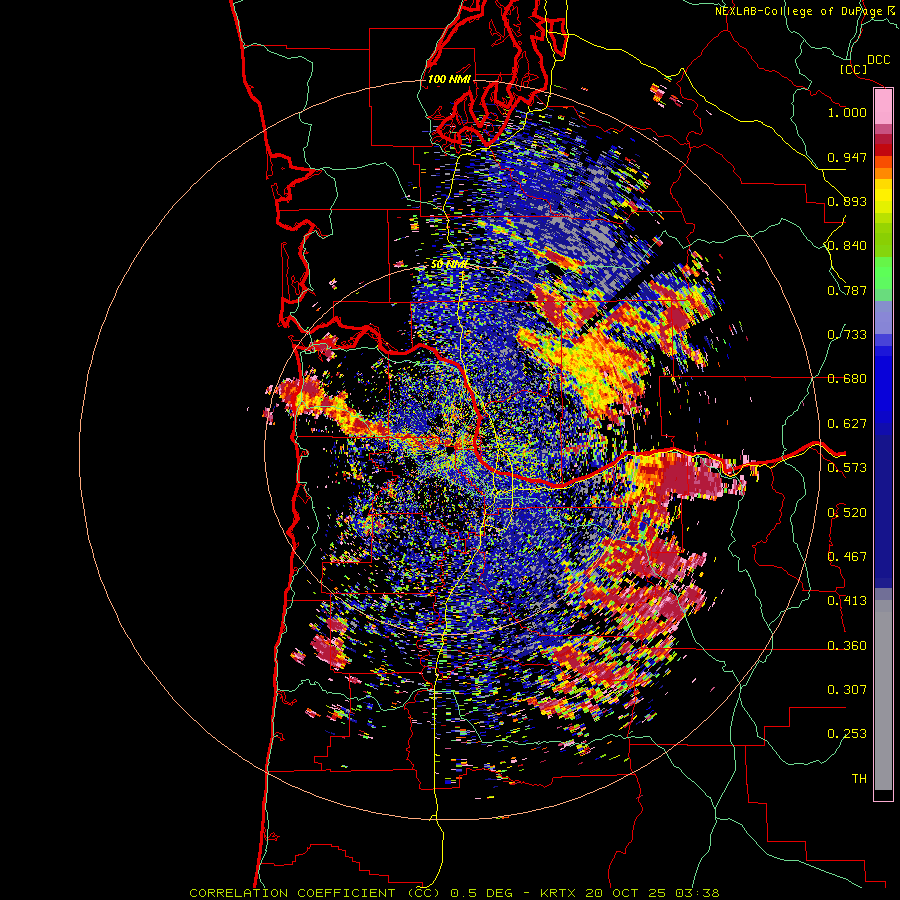Viewport: 900px width, 900px height.
Task: Select the 0.467 legend value
Action: pyautogui.click(x=847, y=557)
